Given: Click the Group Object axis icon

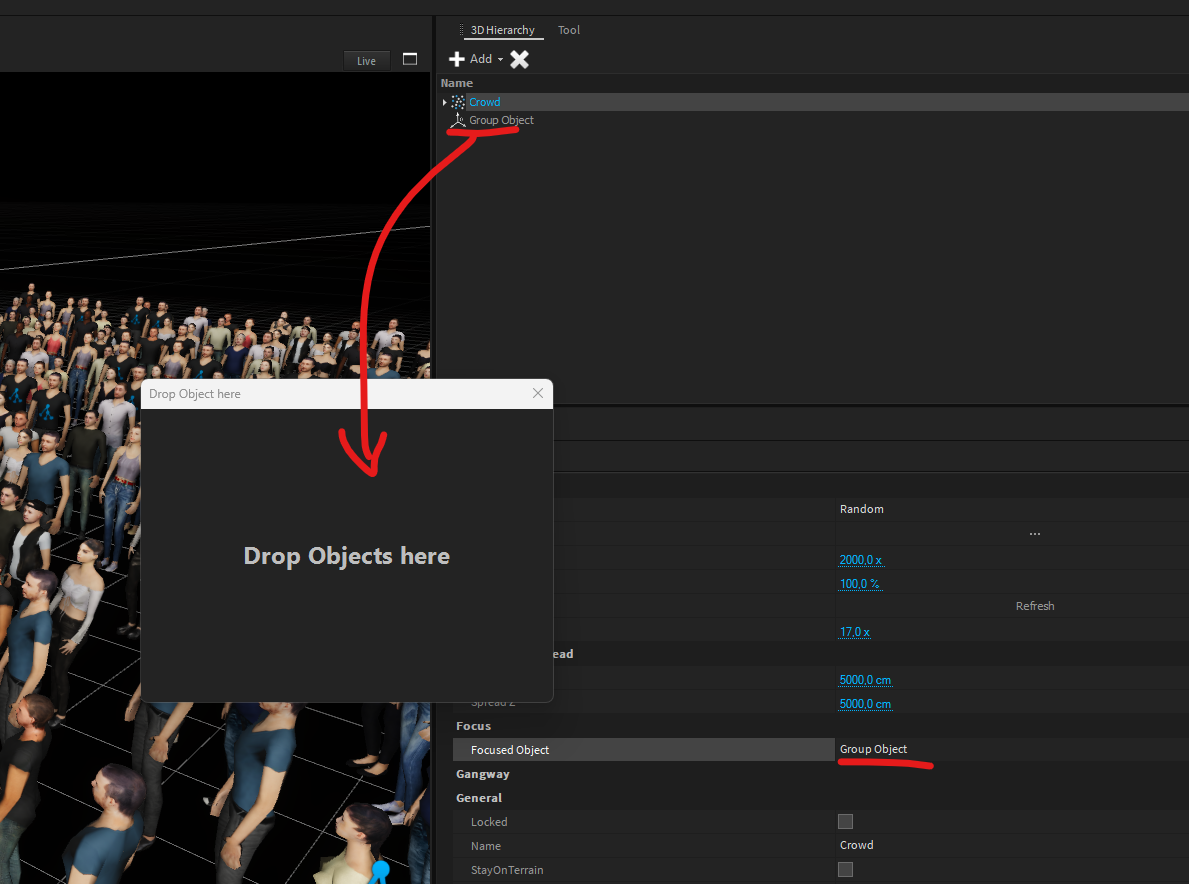Looking at the screenshot, I should (x=457, y=121).
